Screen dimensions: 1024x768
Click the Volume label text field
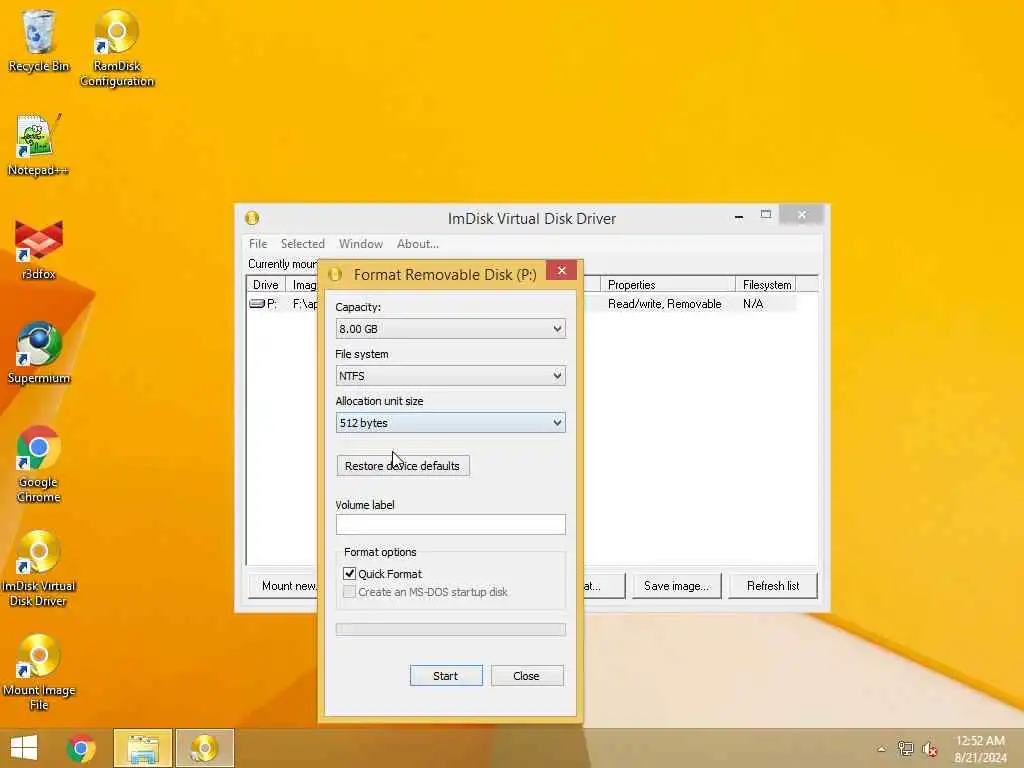451,524
